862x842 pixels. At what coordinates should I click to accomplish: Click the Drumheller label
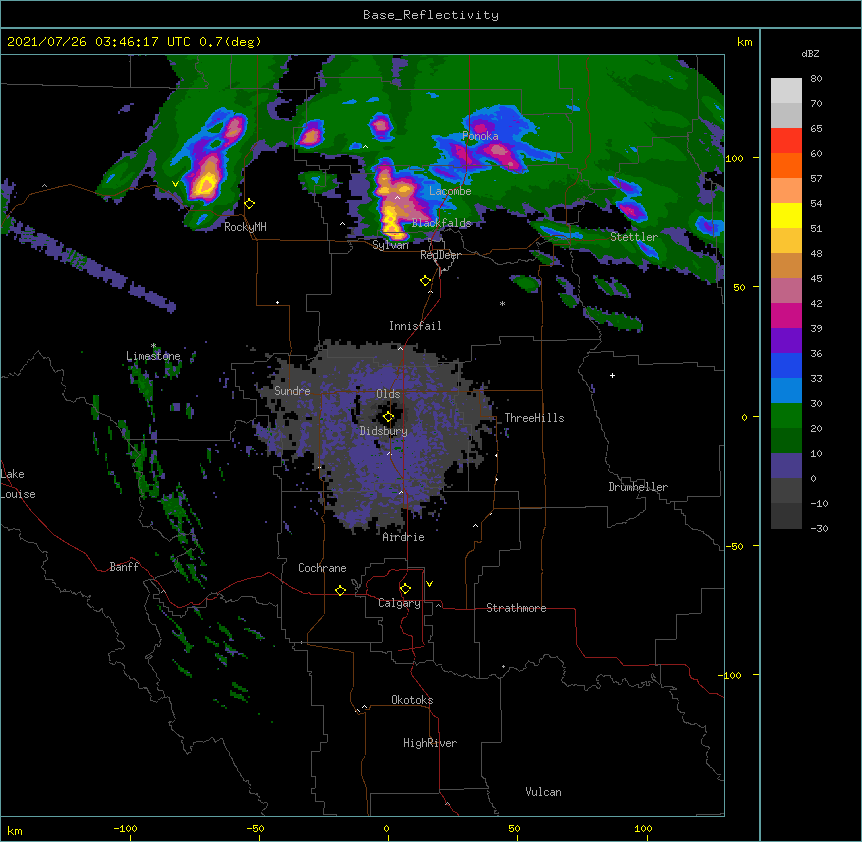click(x=638, y=487)
